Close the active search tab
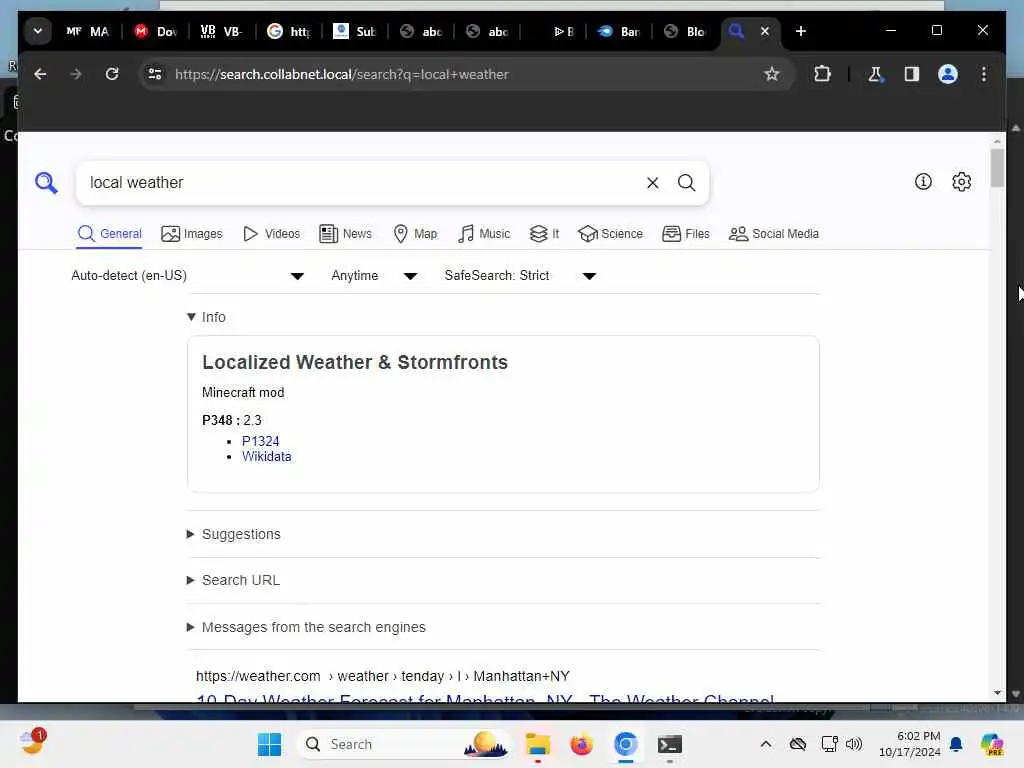 [x=765, y=31]
